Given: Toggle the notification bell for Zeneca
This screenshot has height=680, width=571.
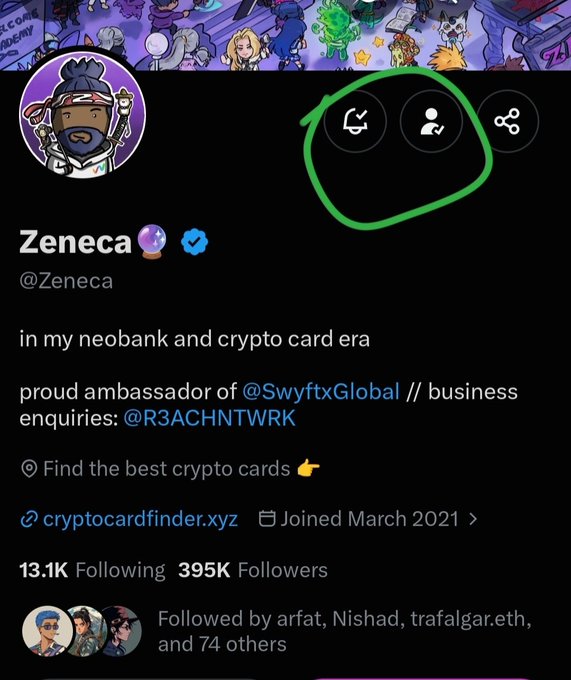Looking at the screenshot, I should (355, 121).
